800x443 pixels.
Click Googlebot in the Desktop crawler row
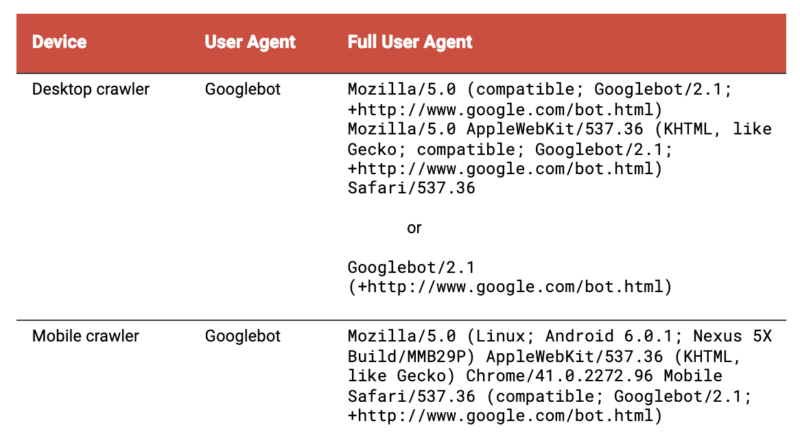[243, 89]
